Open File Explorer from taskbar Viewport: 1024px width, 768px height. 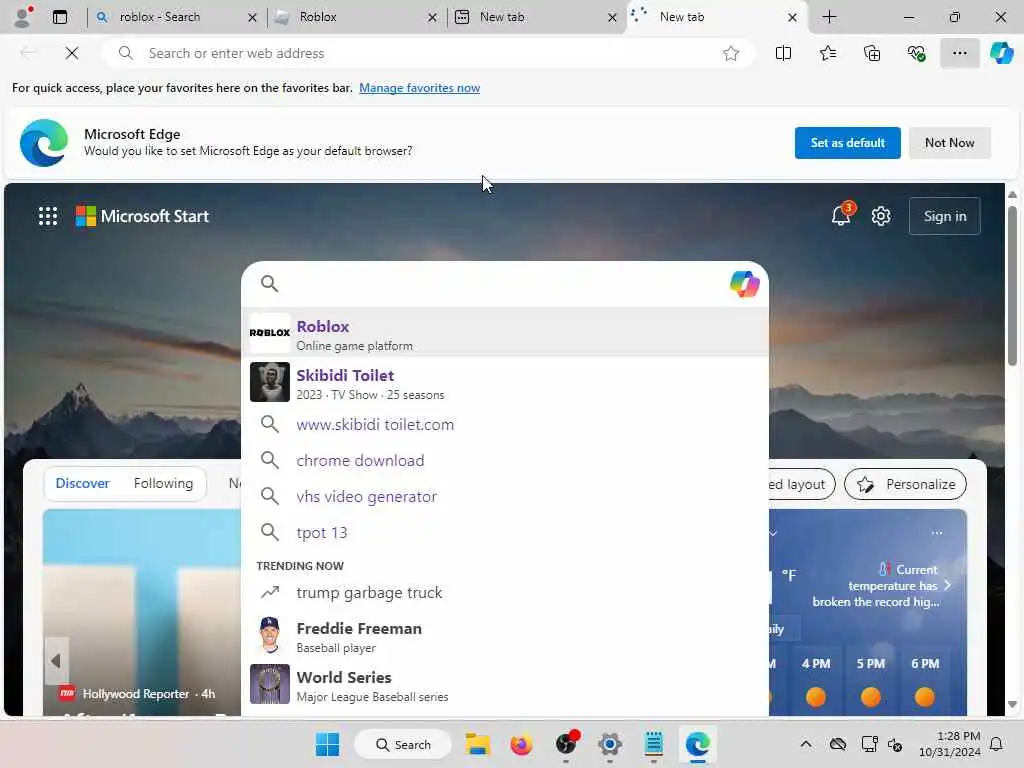tap(477, 744)
